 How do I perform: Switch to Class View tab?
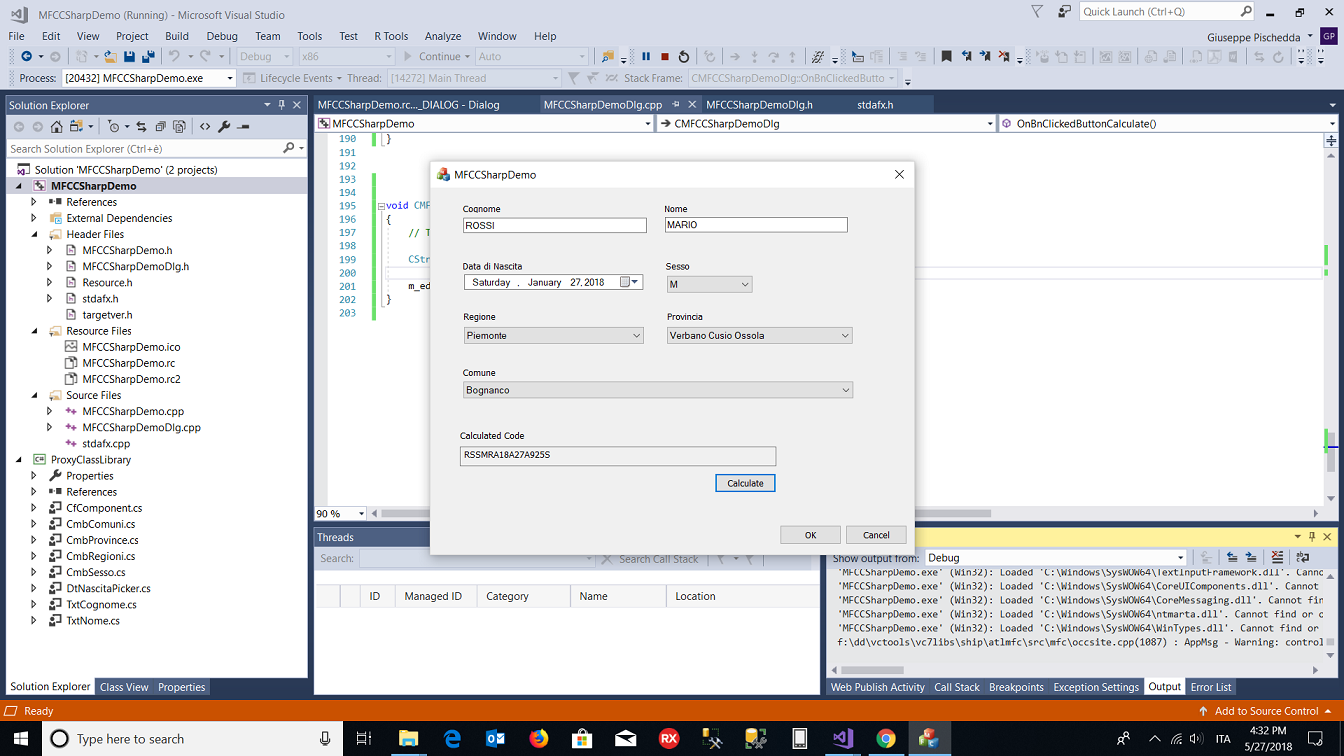[x=124, y=687]
